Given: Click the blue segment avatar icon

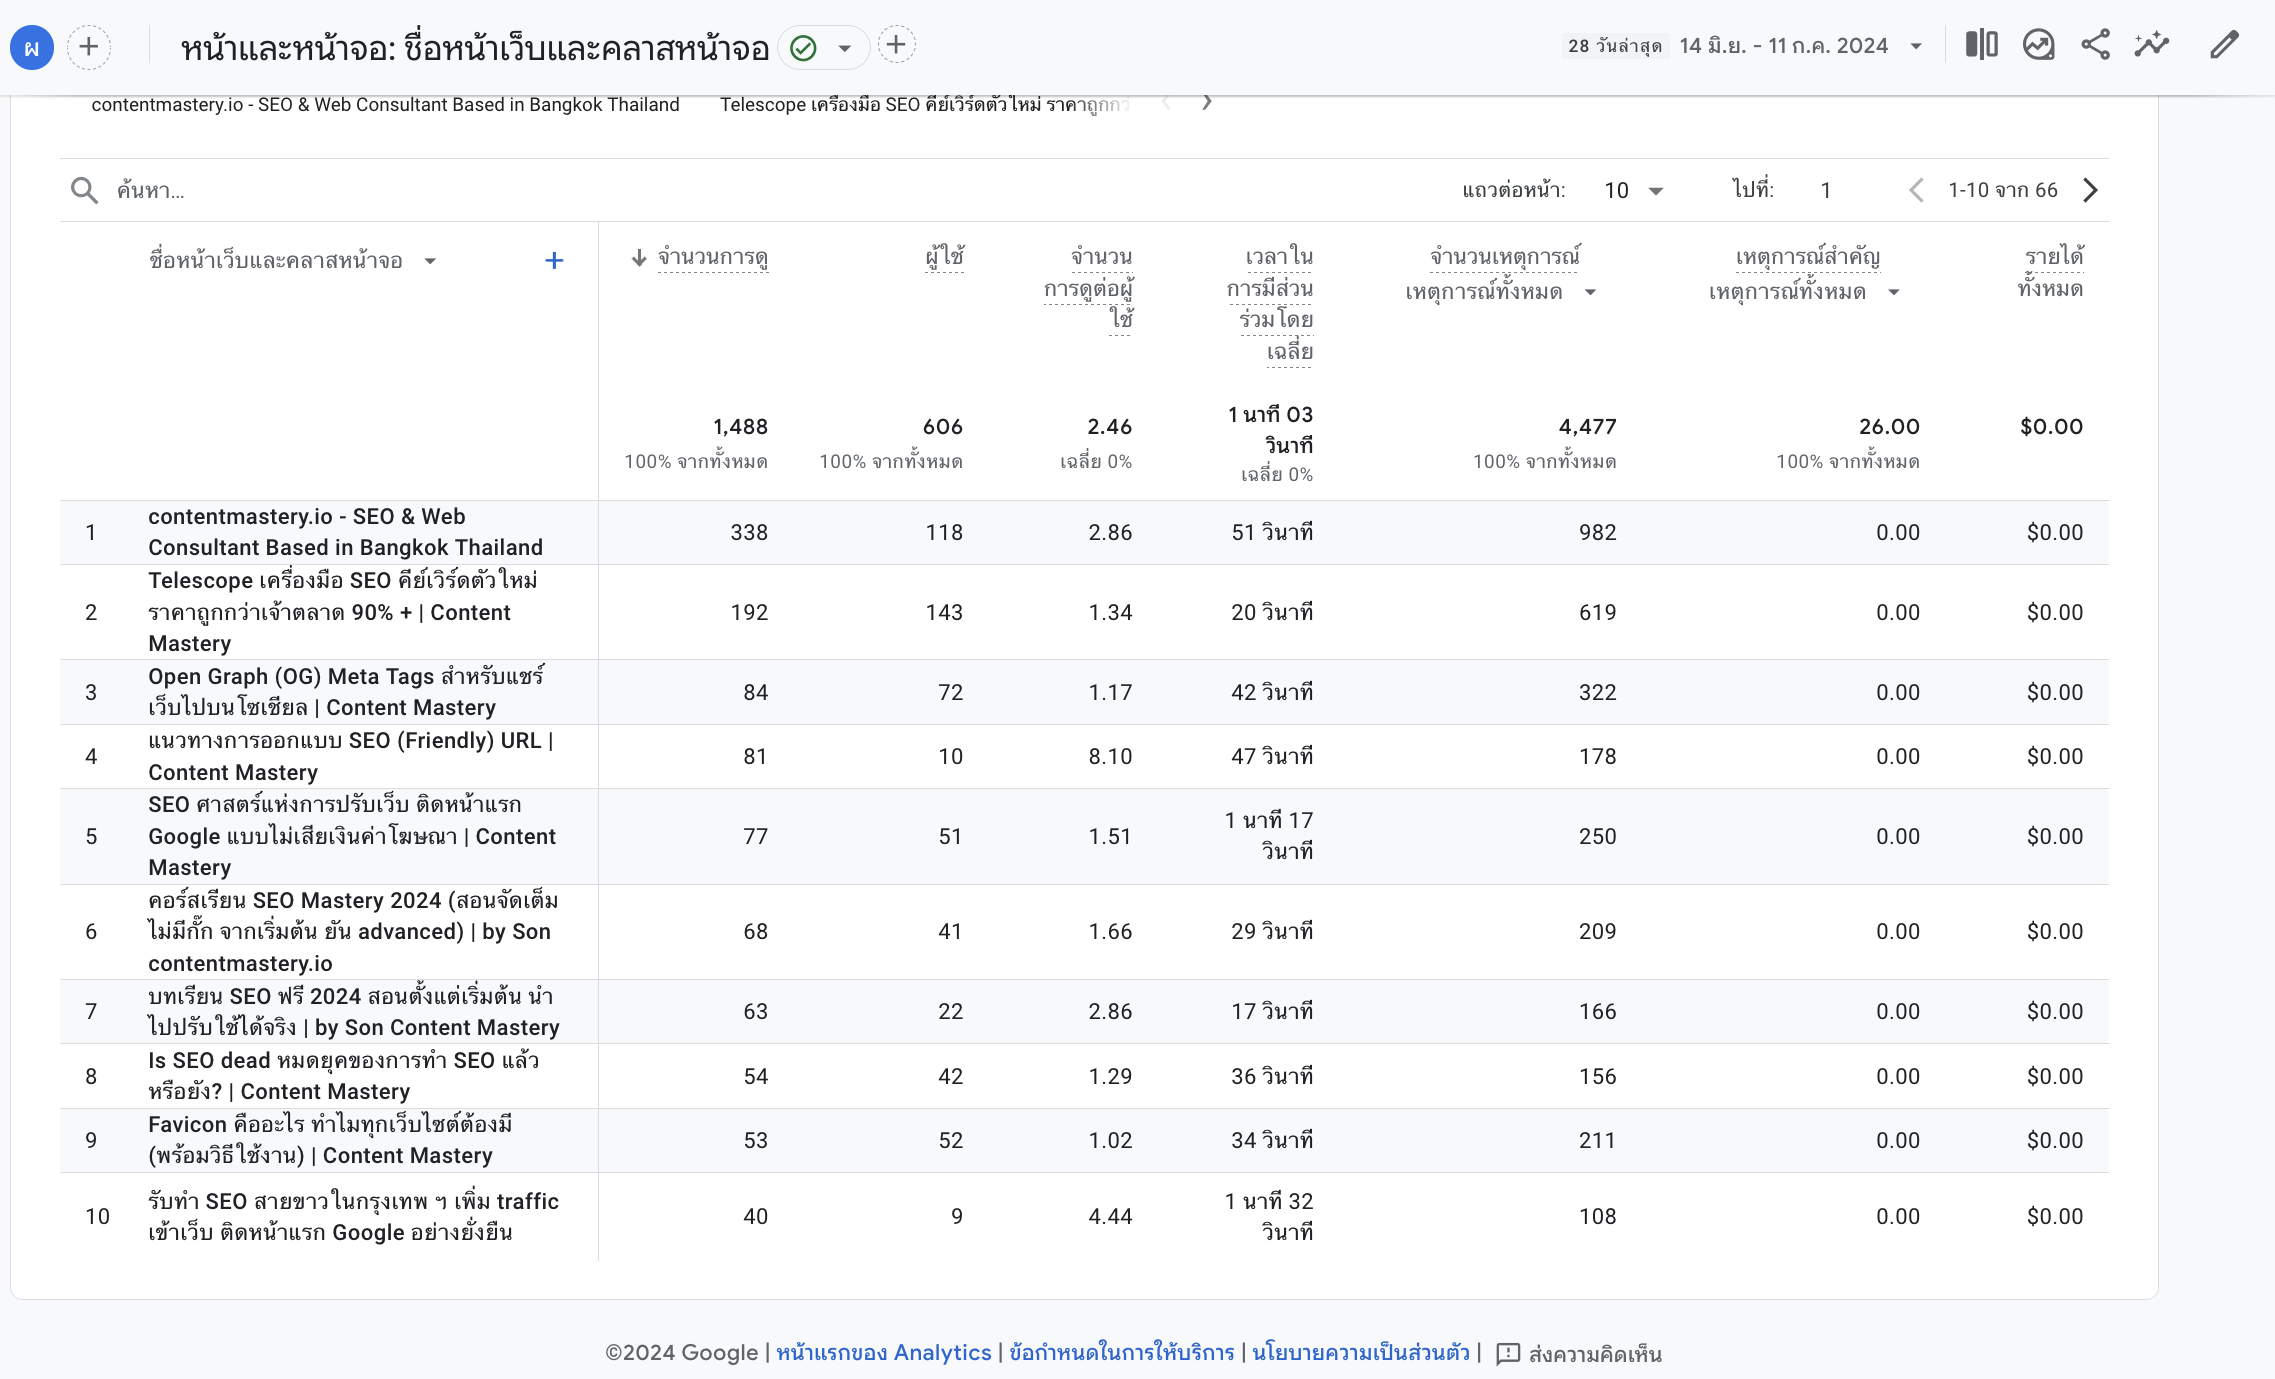Looking at the screenshot, I should click(x=32, y=47).
